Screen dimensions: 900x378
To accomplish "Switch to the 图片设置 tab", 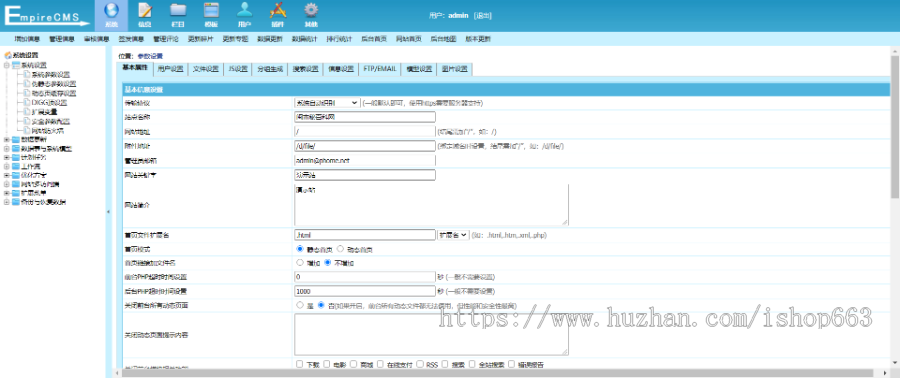I will click(x=455, y=69).
